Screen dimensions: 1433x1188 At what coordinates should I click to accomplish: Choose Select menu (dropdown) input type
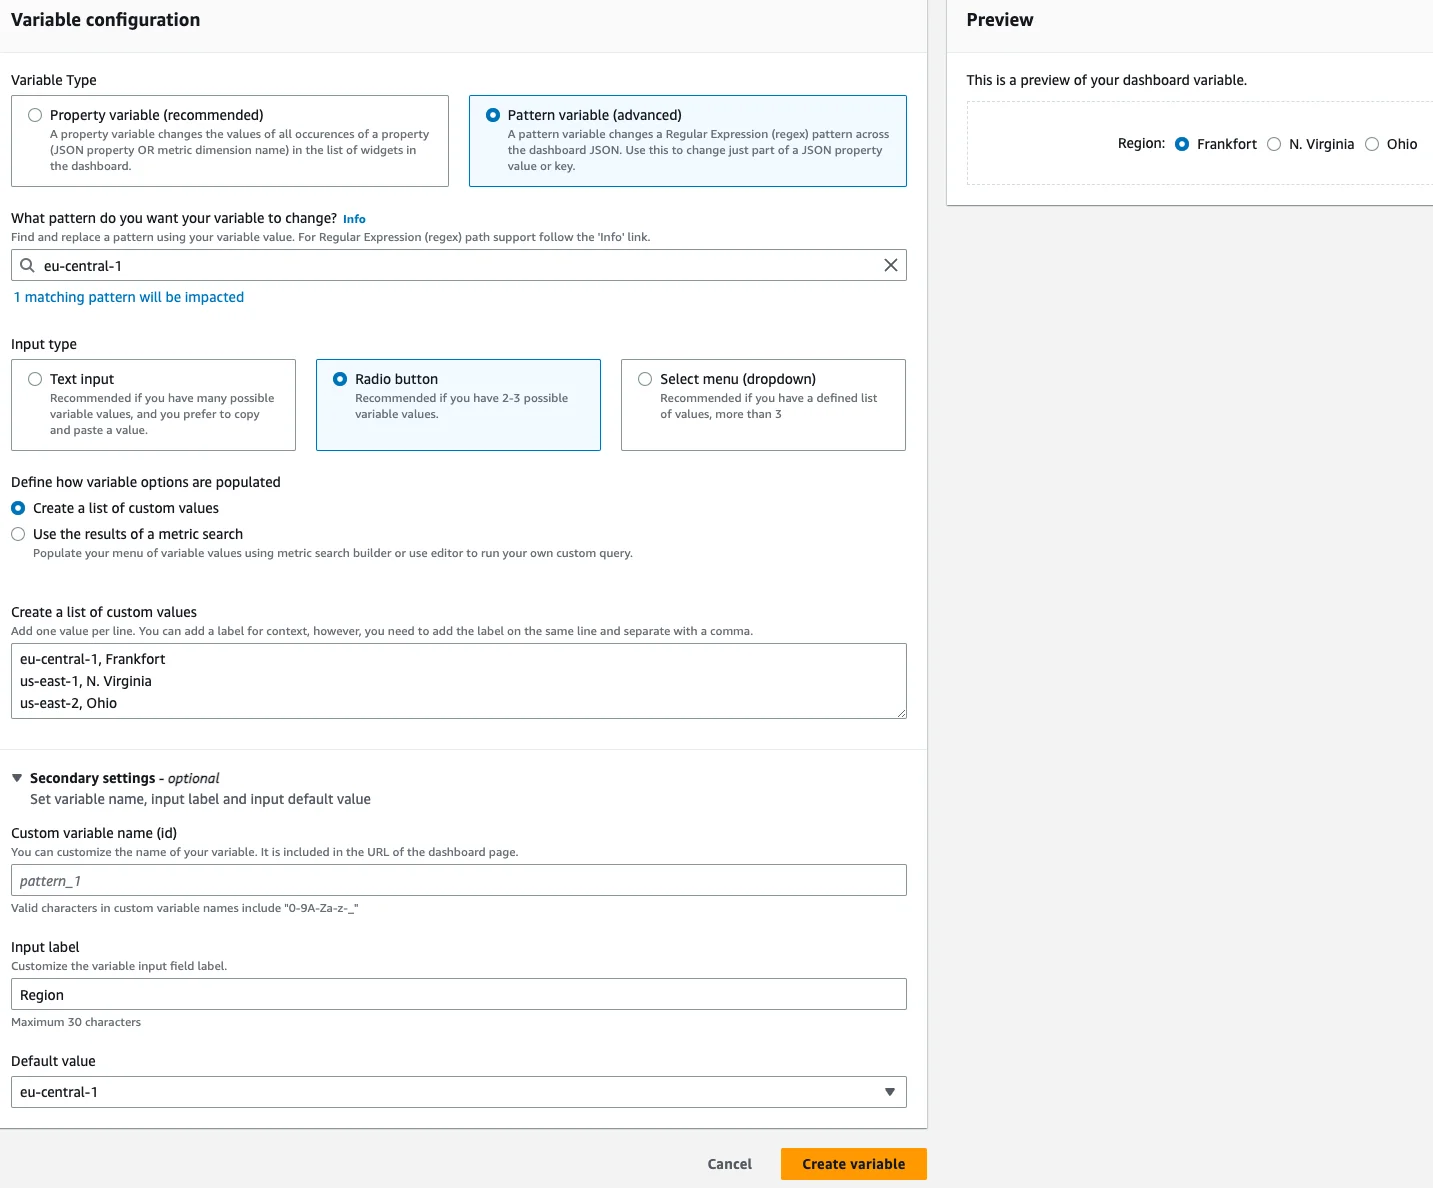point(645,379)
